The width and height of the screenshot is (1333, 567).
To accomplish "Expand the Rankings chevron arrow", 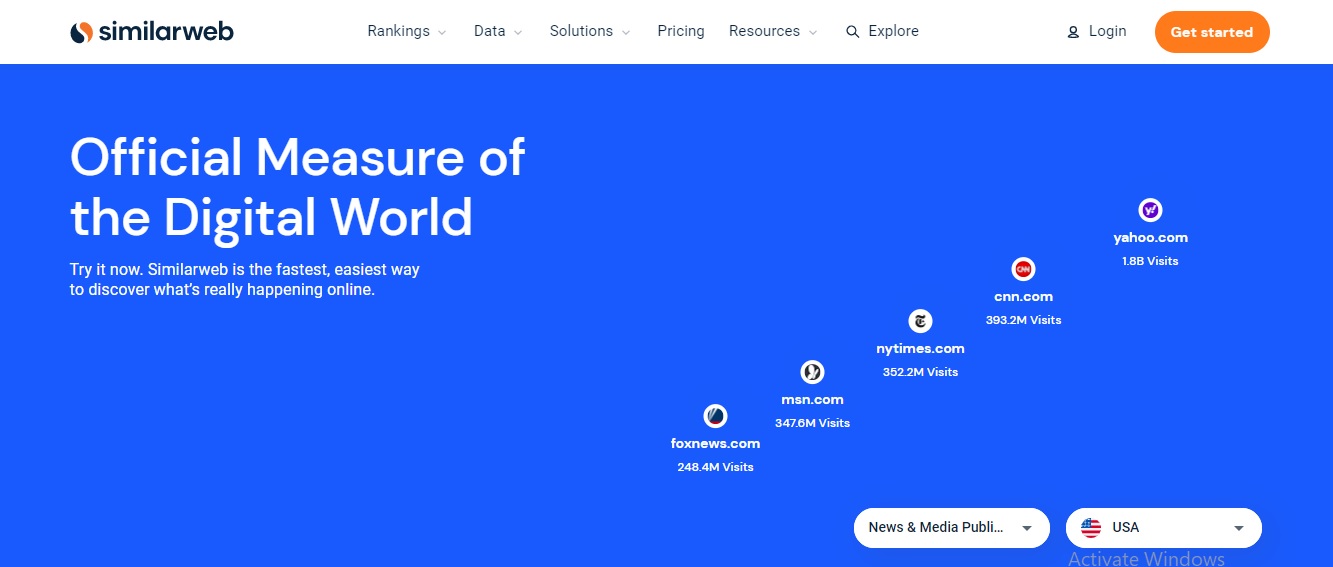I will coord(442,33).
